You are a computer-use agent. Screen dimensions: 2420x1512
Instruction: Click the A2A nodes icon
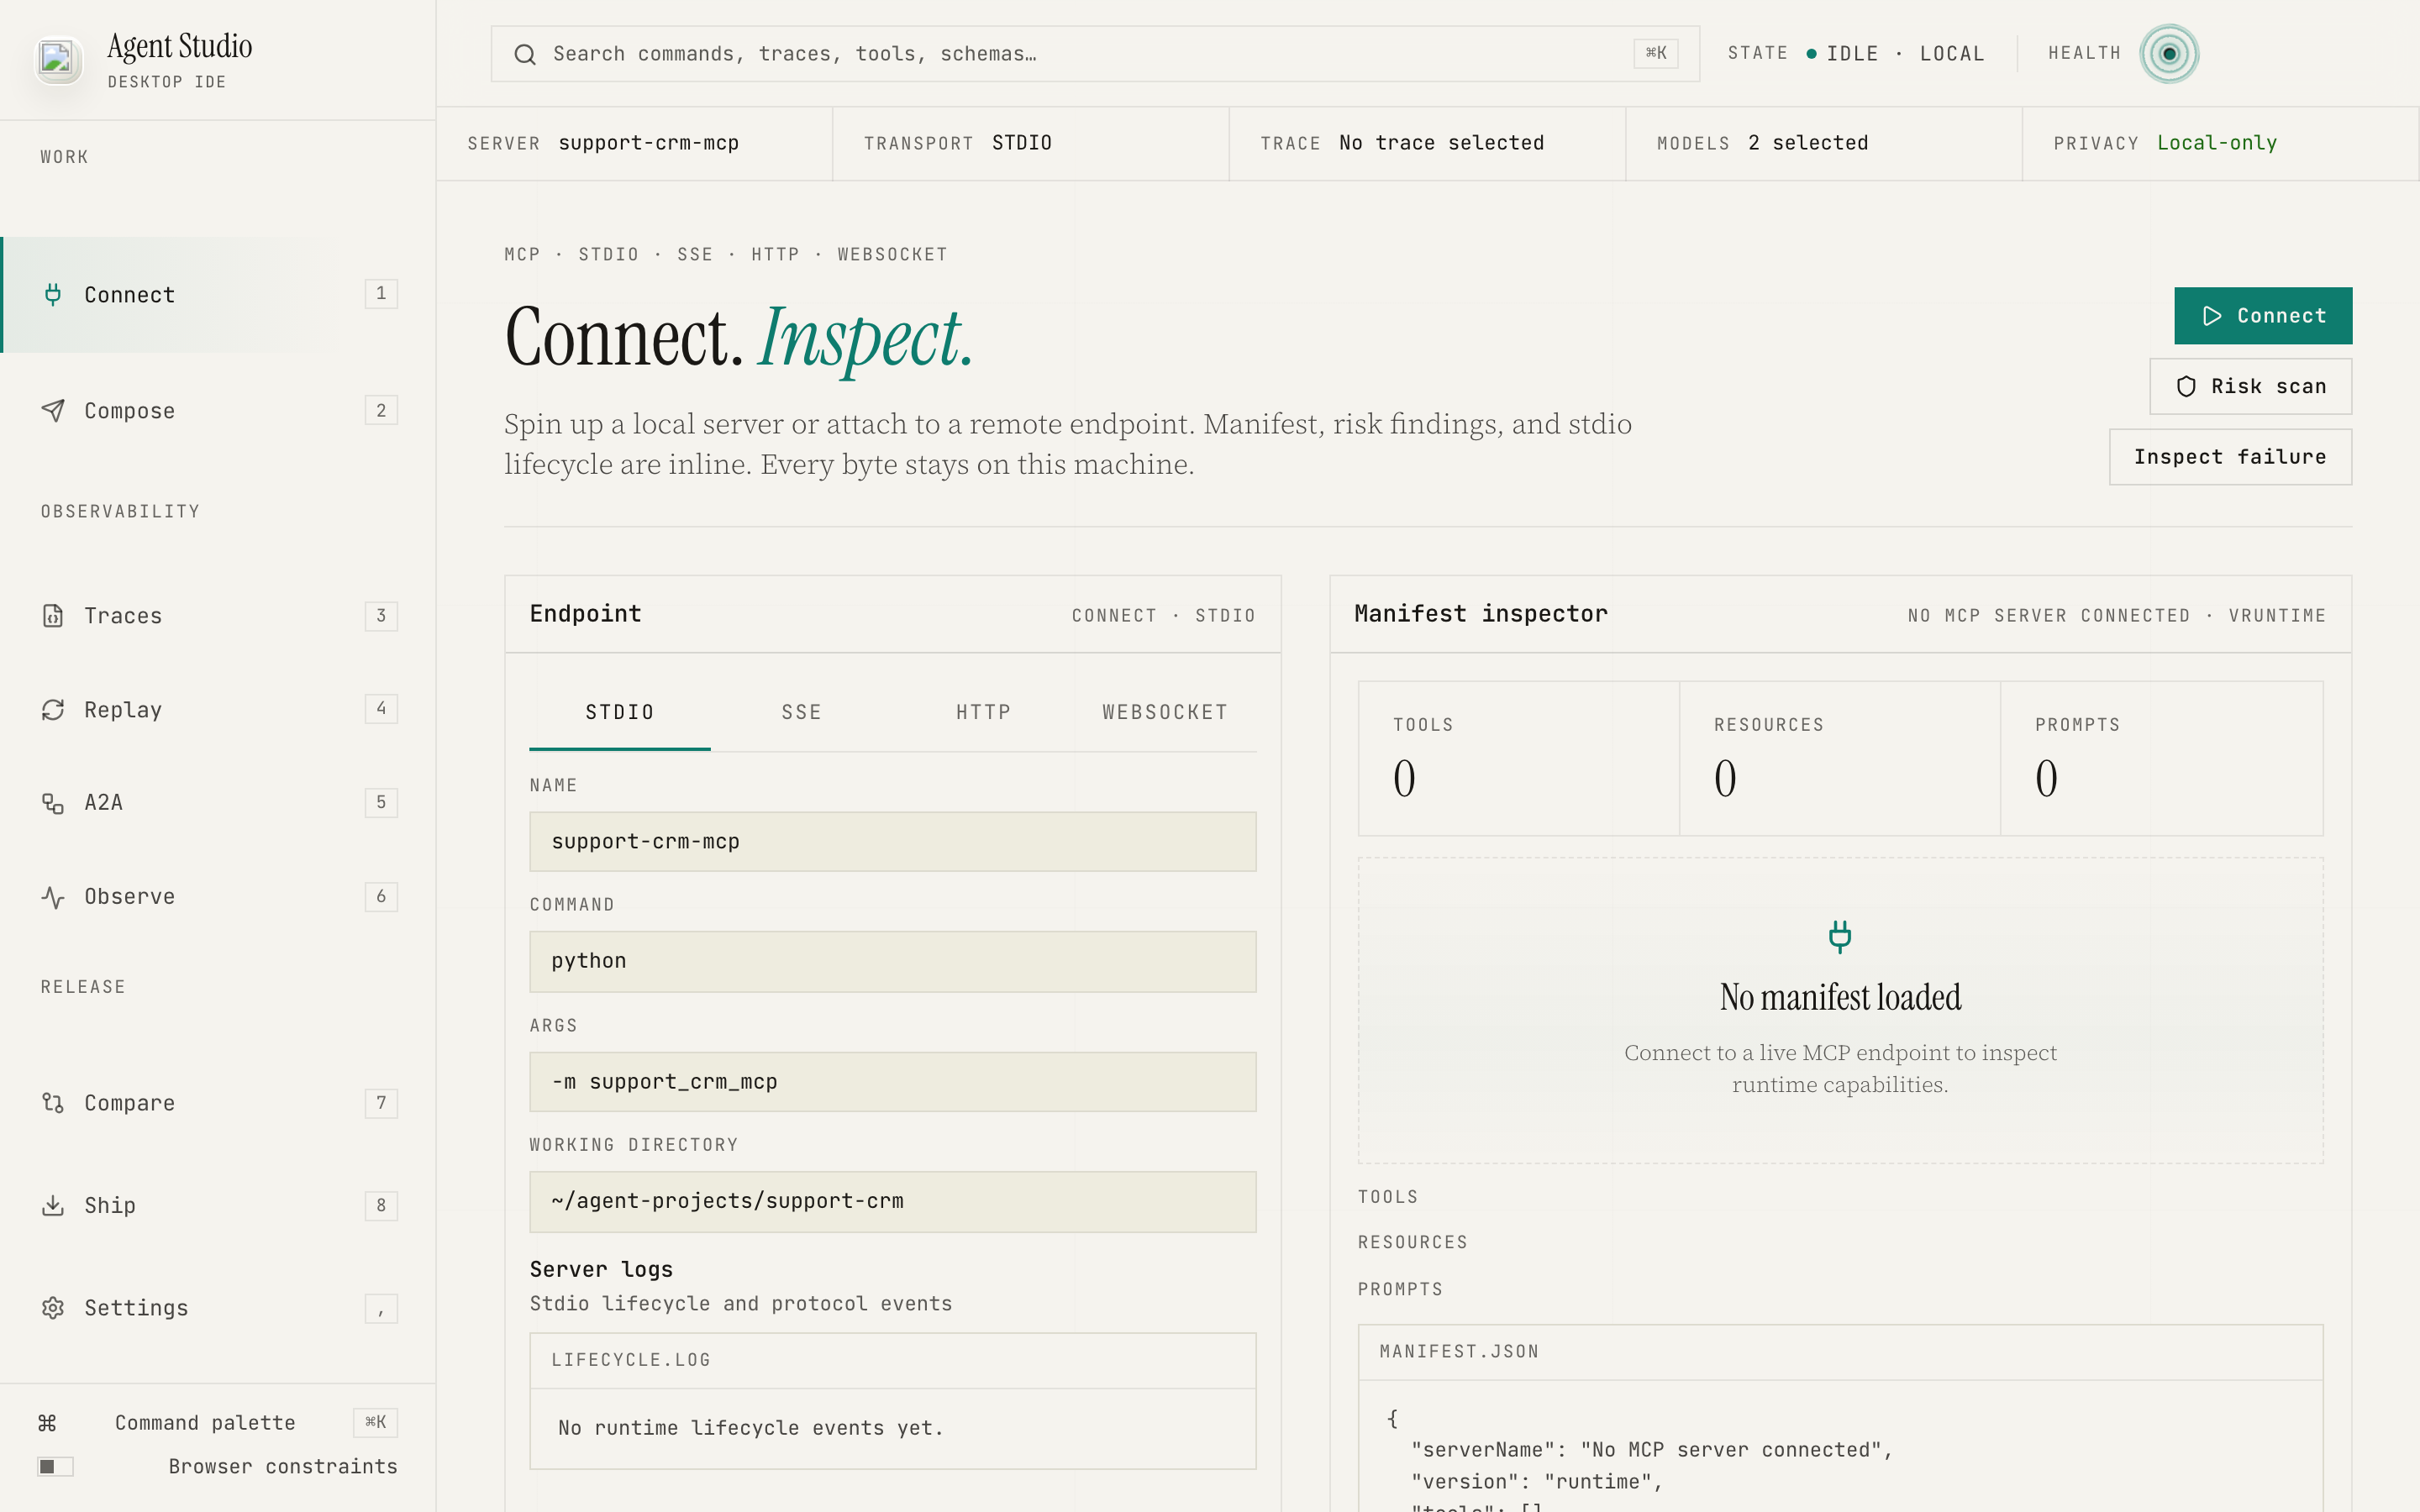click(53, 803)
